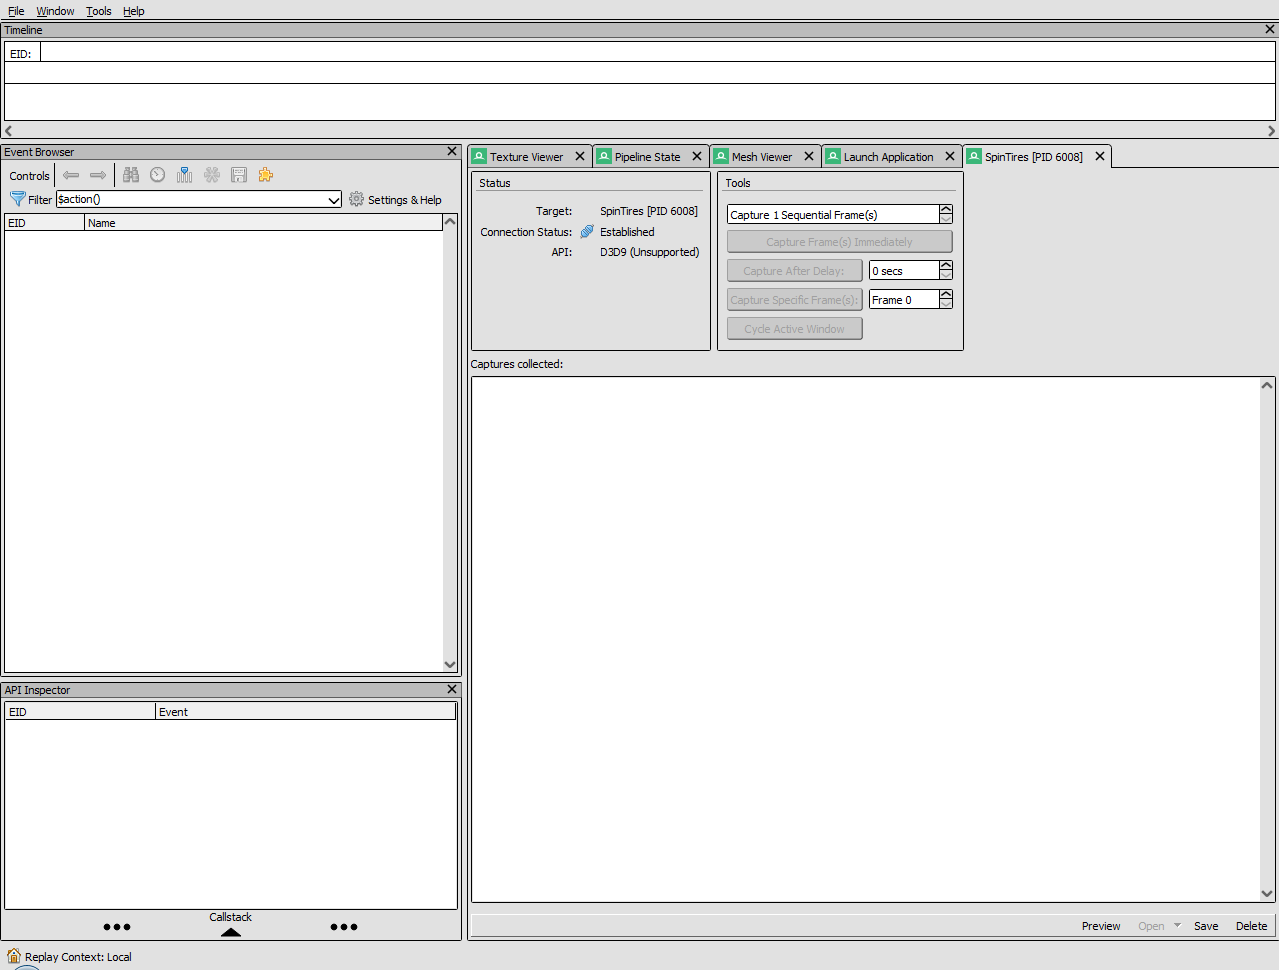Click Name column header in Event Browser
Screen dimensions: 1279x970
263,223
